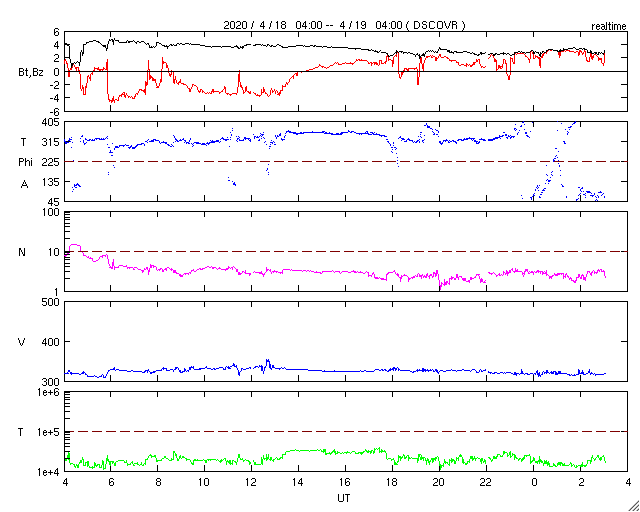The image size is (640, 512).
Task: Click the "Phi" axis label
Action: [25, 162]
